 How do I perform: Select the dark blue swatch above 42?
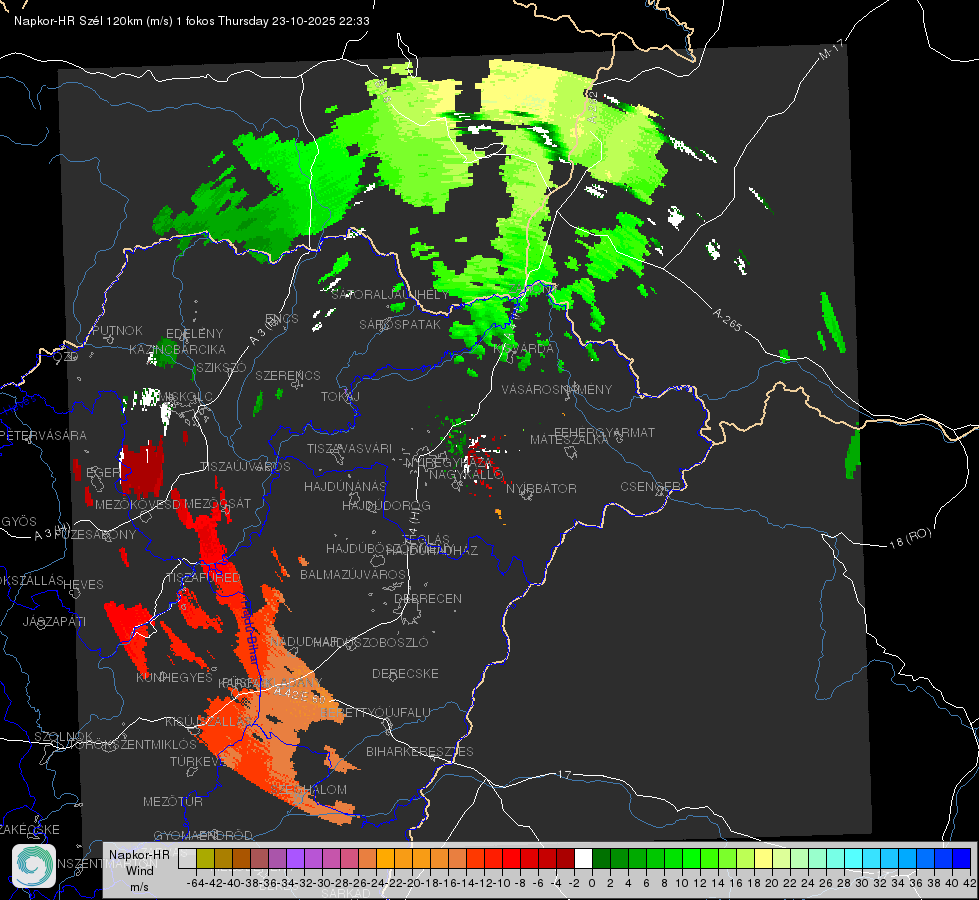pyautogui.click(x=962, y=858)
